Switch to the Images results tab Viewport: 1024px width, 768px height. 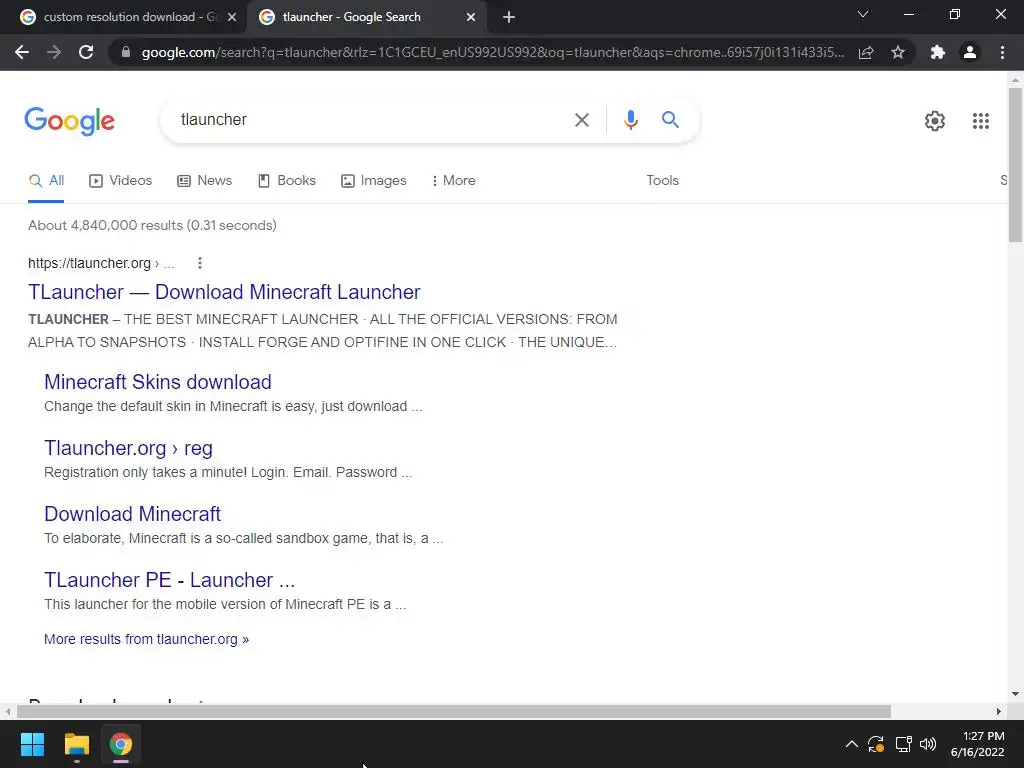point(374,181)
